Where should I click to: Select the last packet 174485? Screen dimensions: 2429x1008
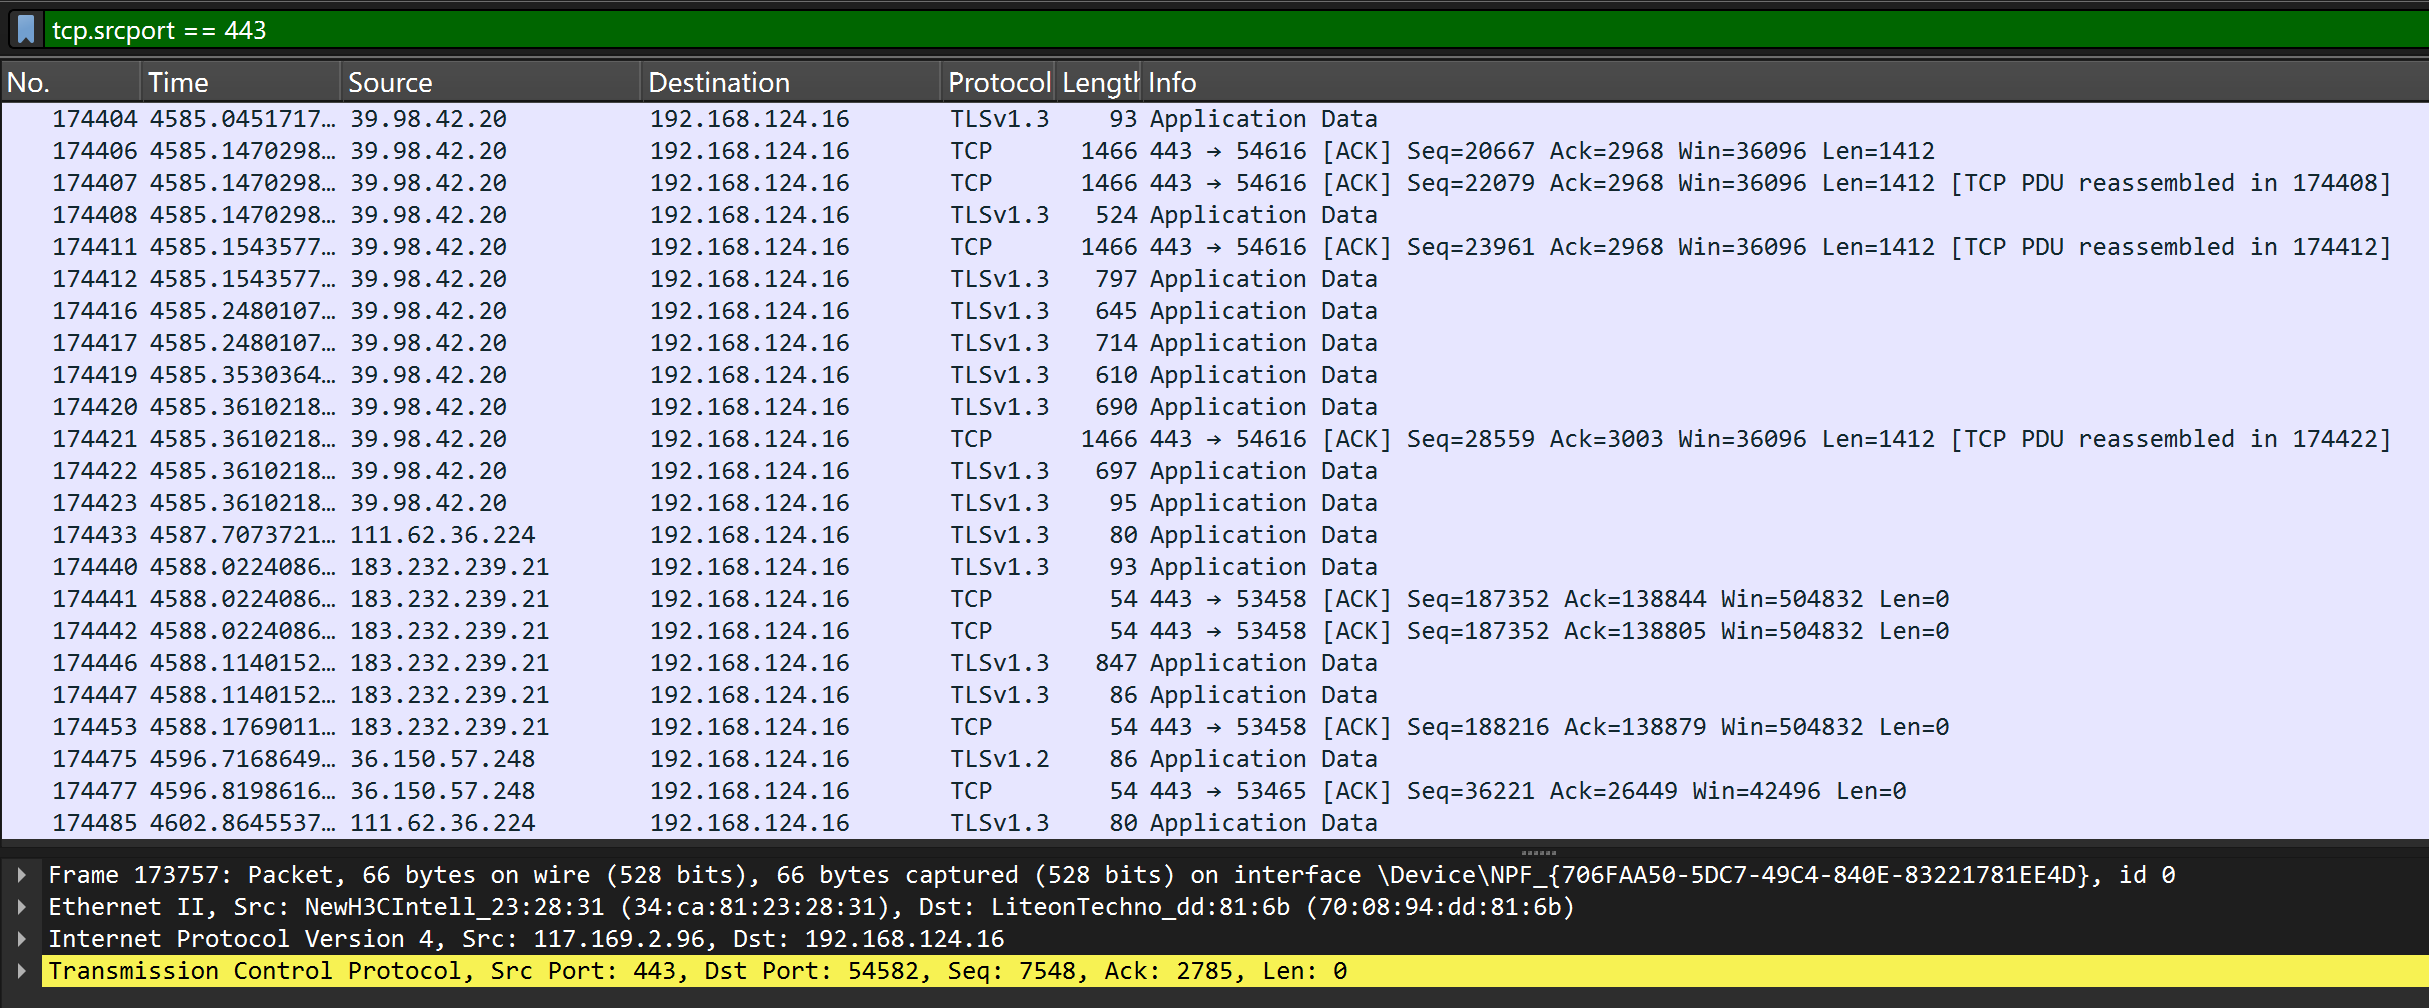click(700, 823)
